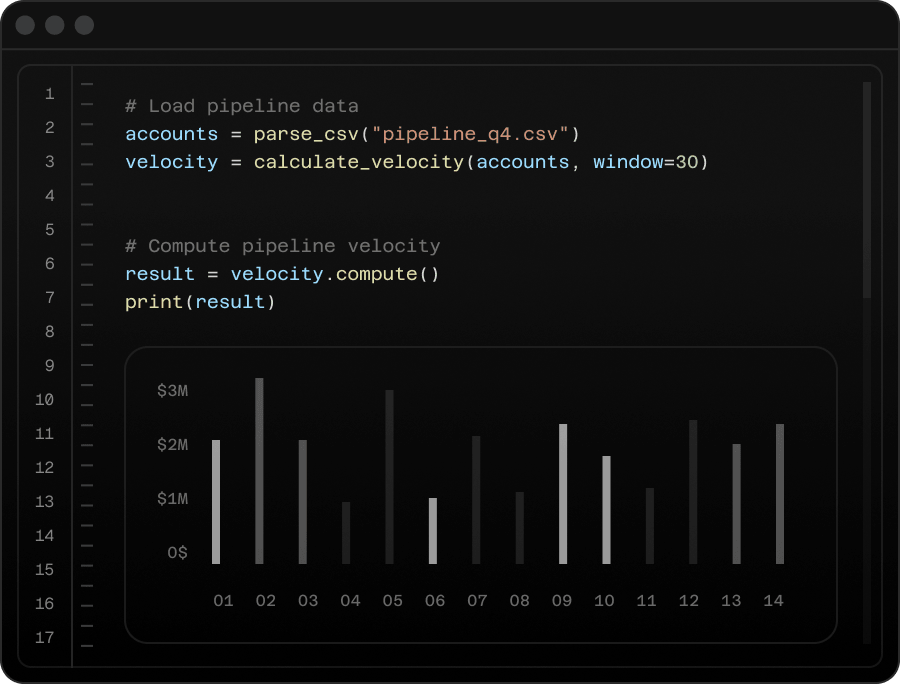This screenshot has width=900, height=684.
Task: Click line number 14 in the gutter
Action: 45,535
